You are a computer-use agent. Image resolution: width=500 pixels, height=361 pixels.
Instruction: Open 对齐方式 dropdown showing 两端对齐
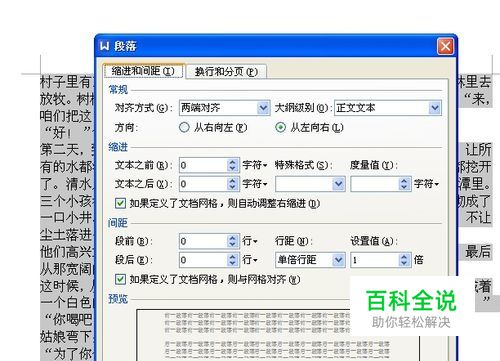tap(225, 108)
